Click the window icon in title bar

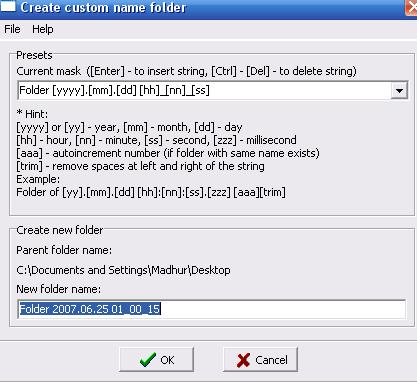coord(8,6)
